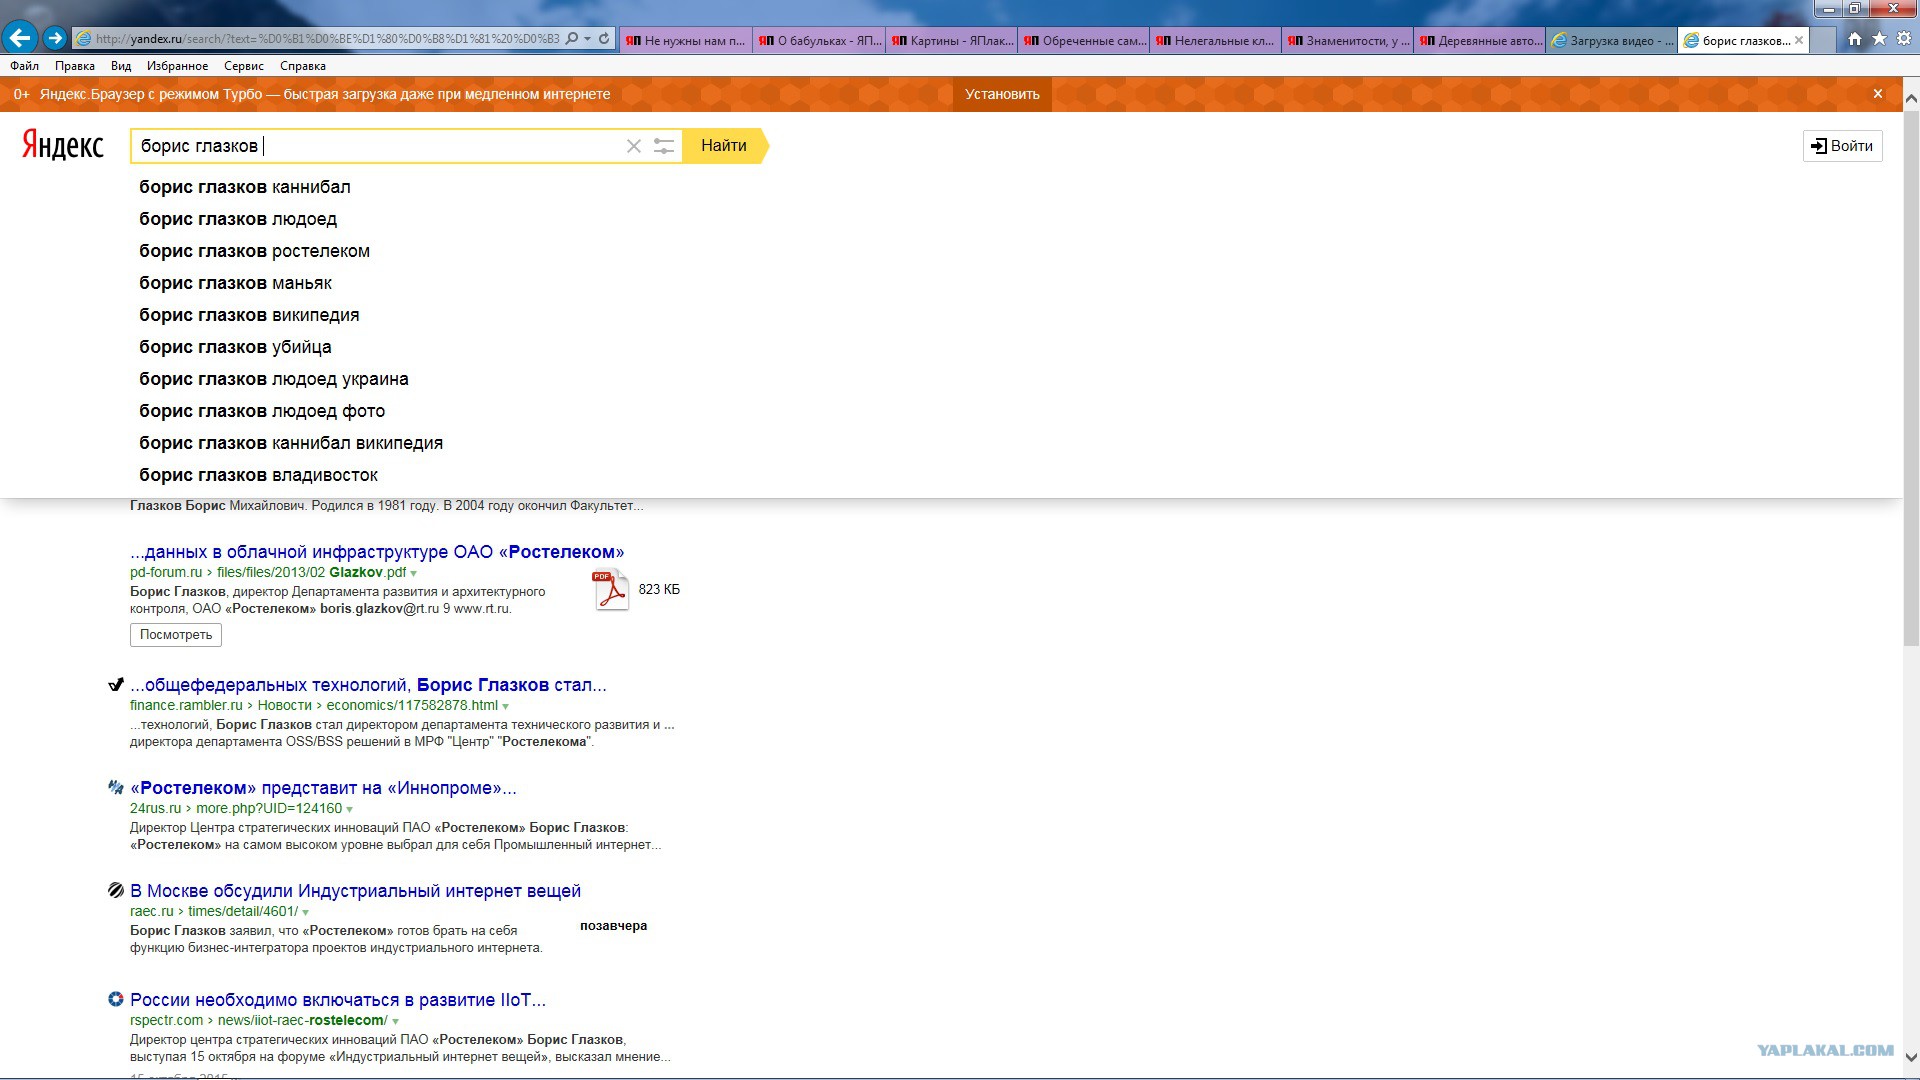Switch to the 'Картины - ЯПлак...' tab
This screenshot has width=1920, height=1080.
[952, 41]
